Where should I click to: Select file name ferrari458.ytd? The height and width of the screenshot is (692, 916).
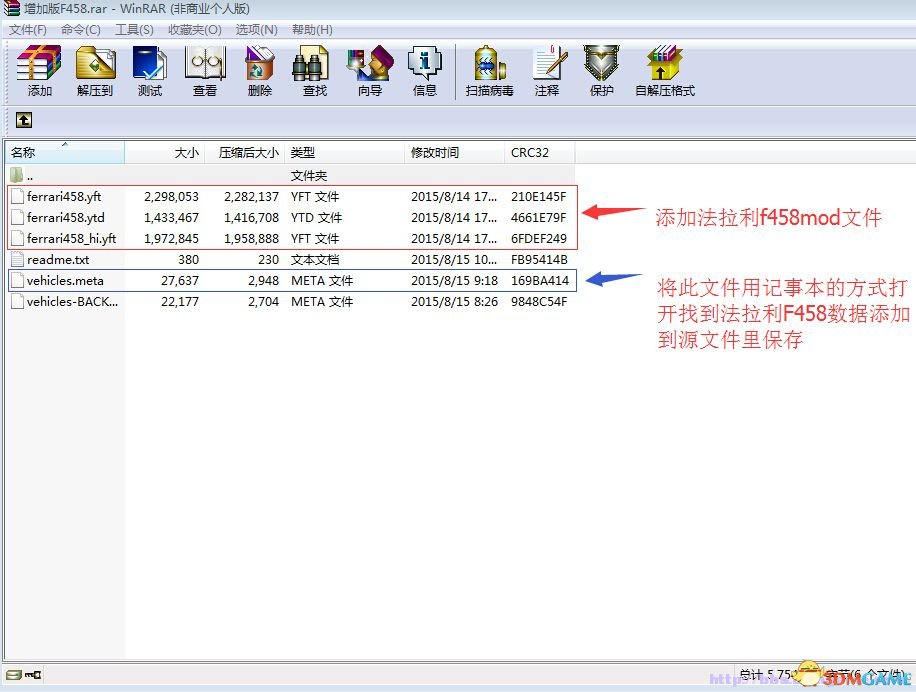click(x=65, y=217)
